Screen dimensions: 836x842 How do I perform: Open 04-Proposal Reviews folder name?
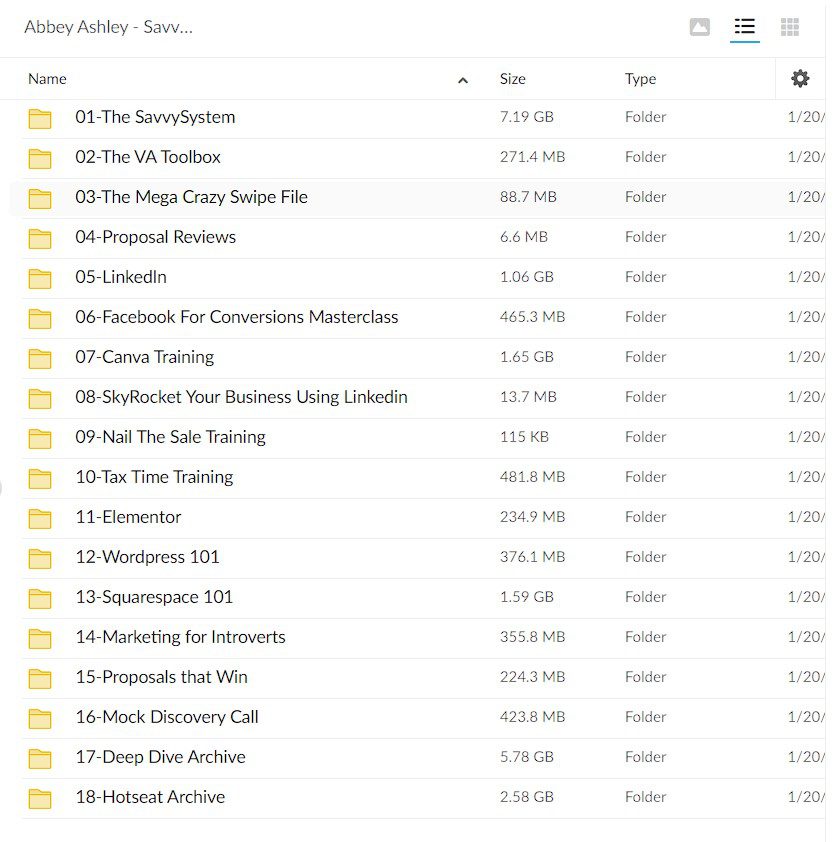(x=155, y=237)
